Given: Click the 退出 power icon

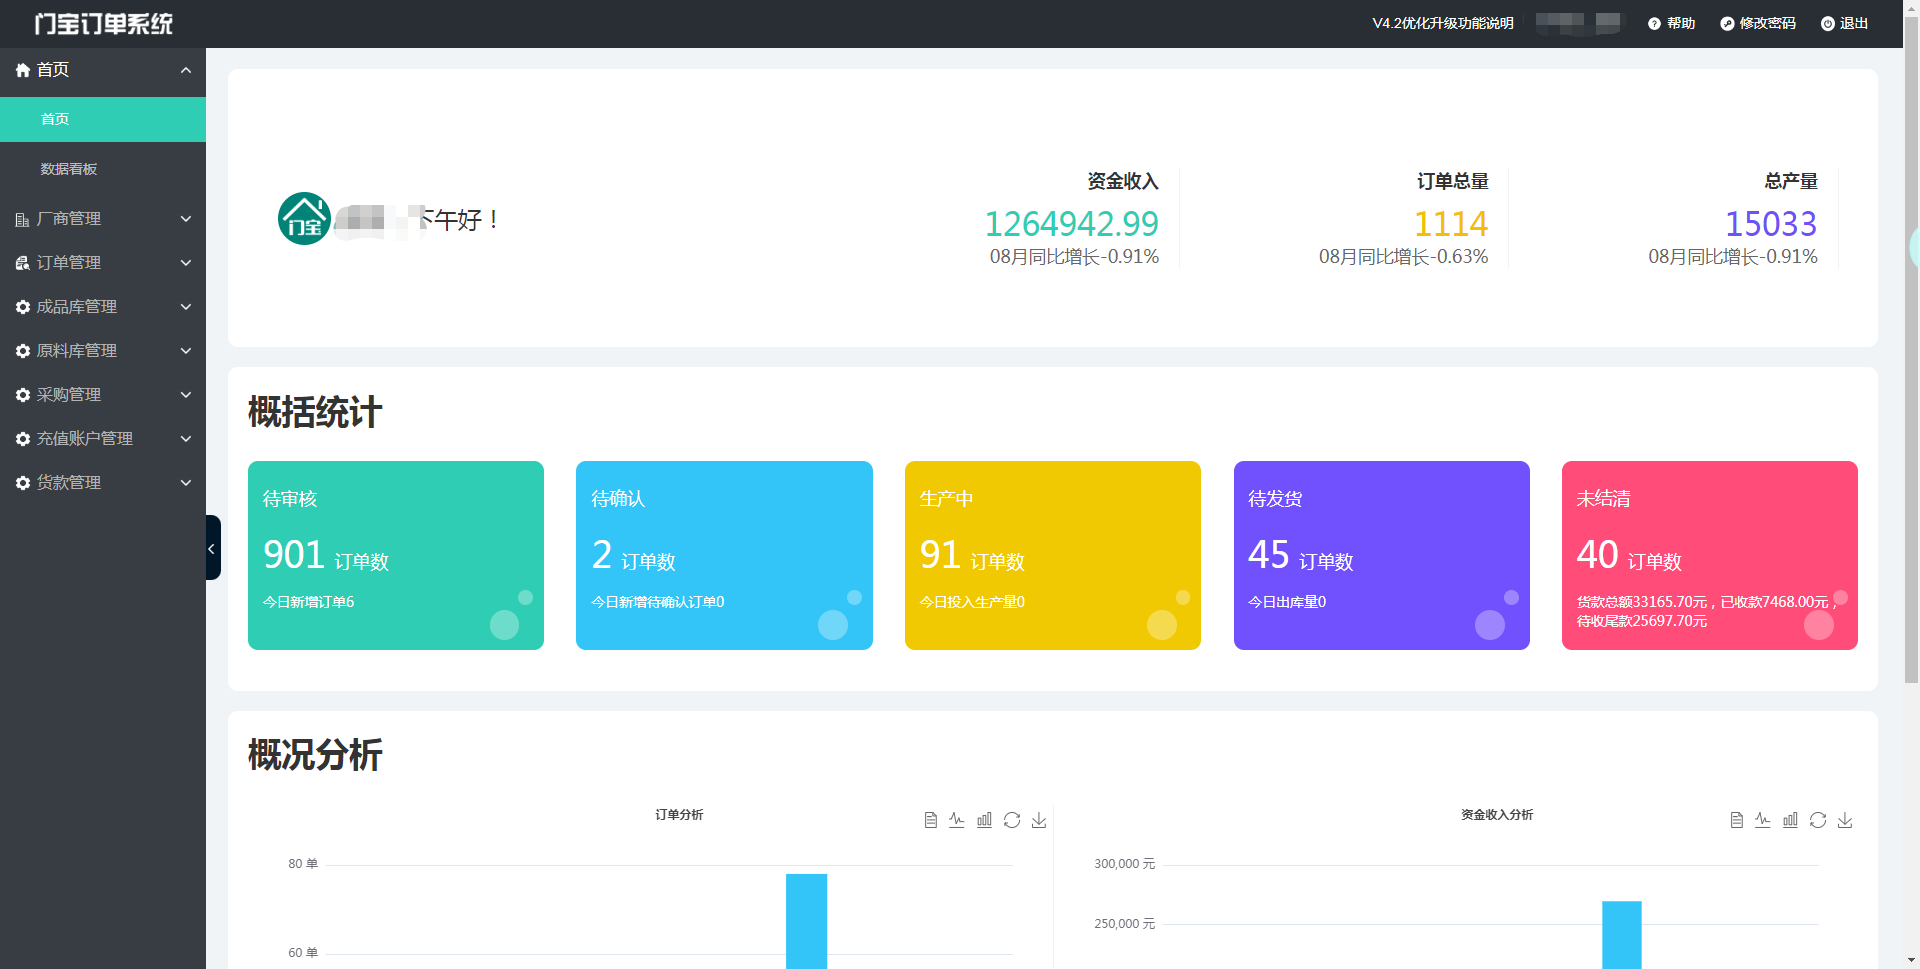Looking at the screenshot, I should pos(1827,24).
